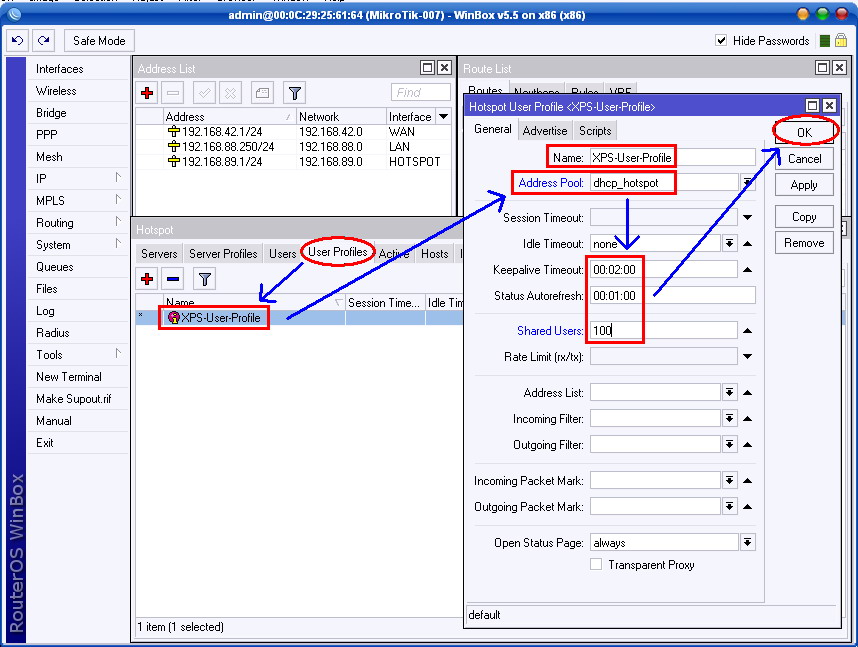Toggle Safe Mode
Viewport: 858px width, 647px height.
point(98,40)
